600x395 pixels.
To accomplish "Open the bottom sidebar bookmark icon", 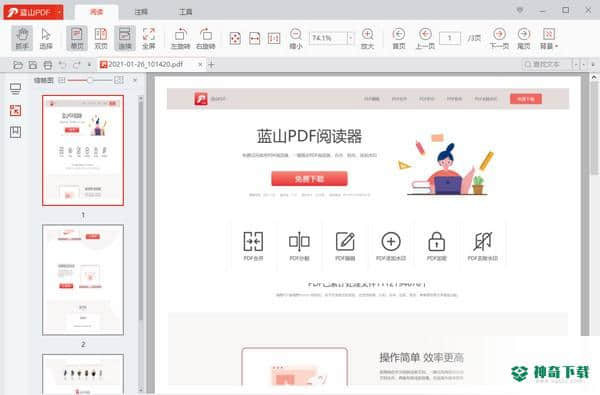I will [15, 132].
